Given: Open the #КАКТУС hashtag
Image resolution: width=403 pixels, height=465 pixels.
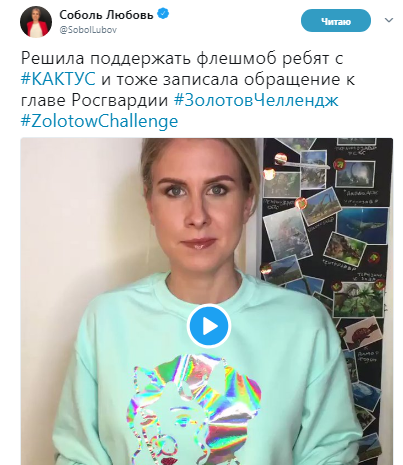Looking at the screenshot, I should pos(58,79).
